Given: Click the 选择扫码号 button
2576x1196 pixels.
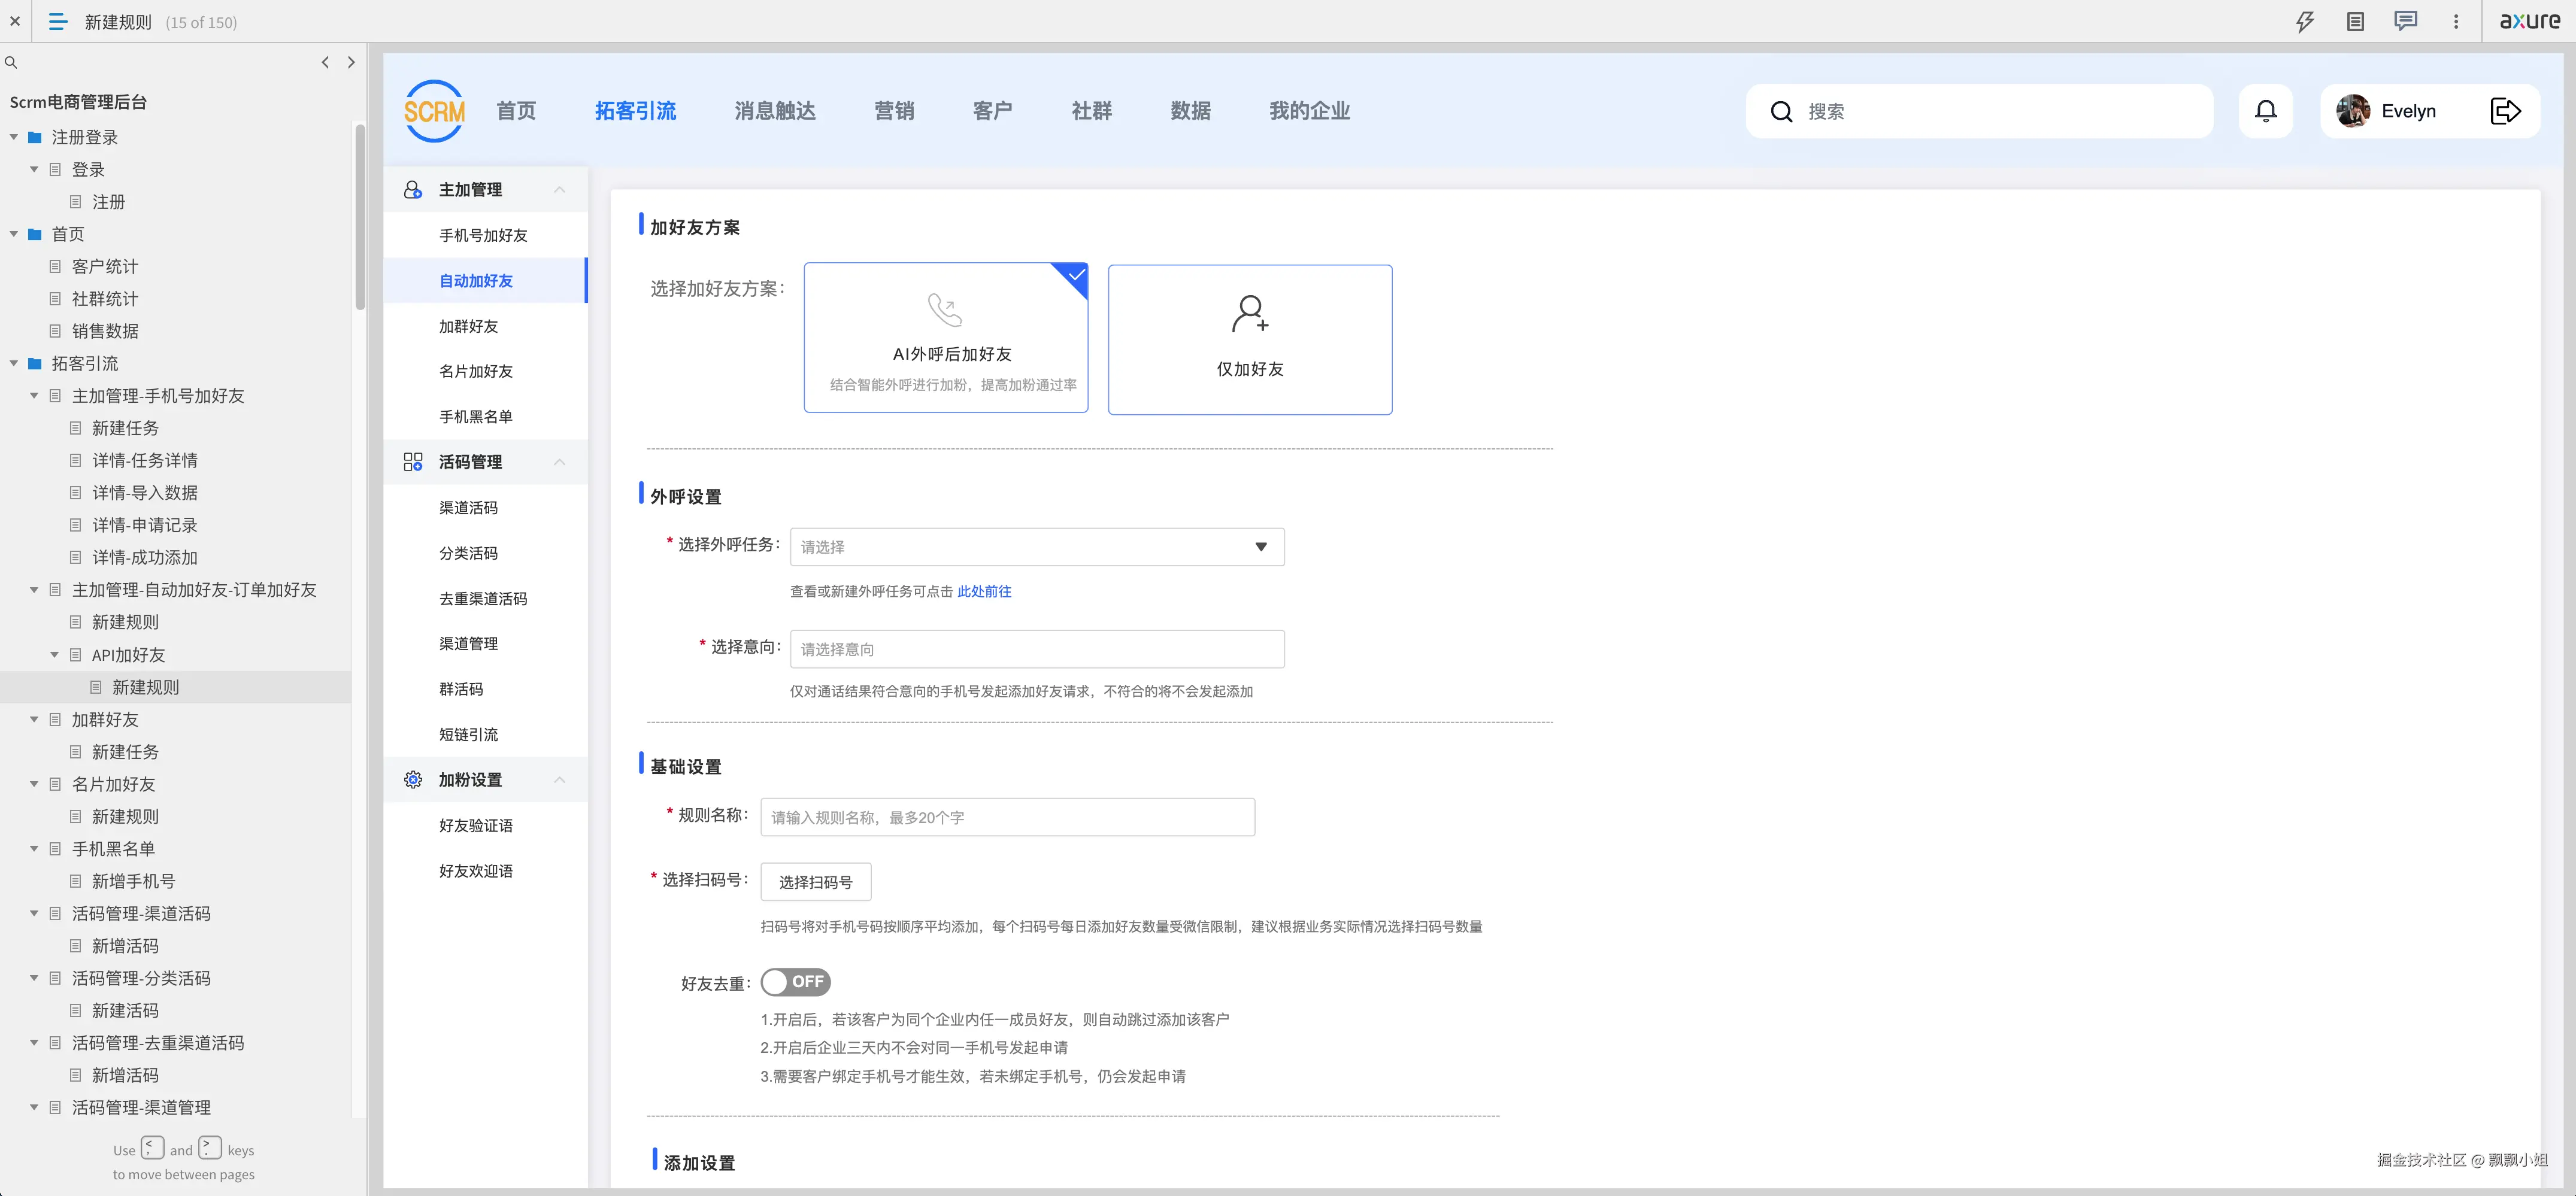Looking at the screenshot, I should click(x=815, y=881).
